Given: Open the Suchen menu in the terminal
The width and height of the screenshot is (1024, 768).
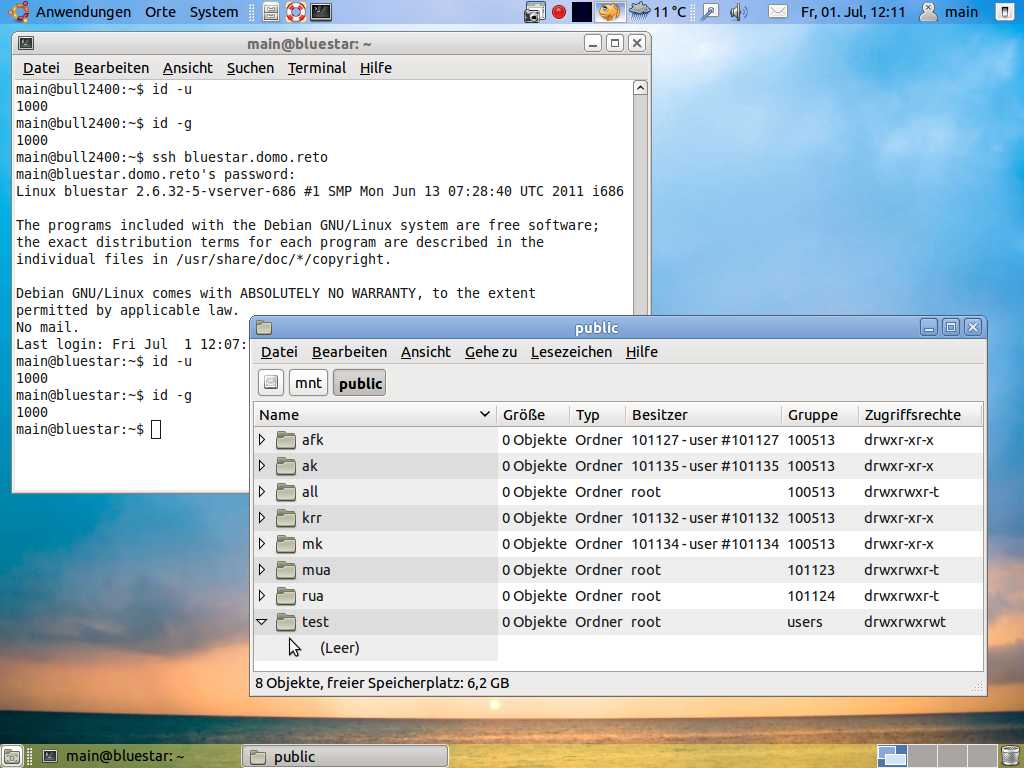Looking at the screenshot, I should (250, 68).
